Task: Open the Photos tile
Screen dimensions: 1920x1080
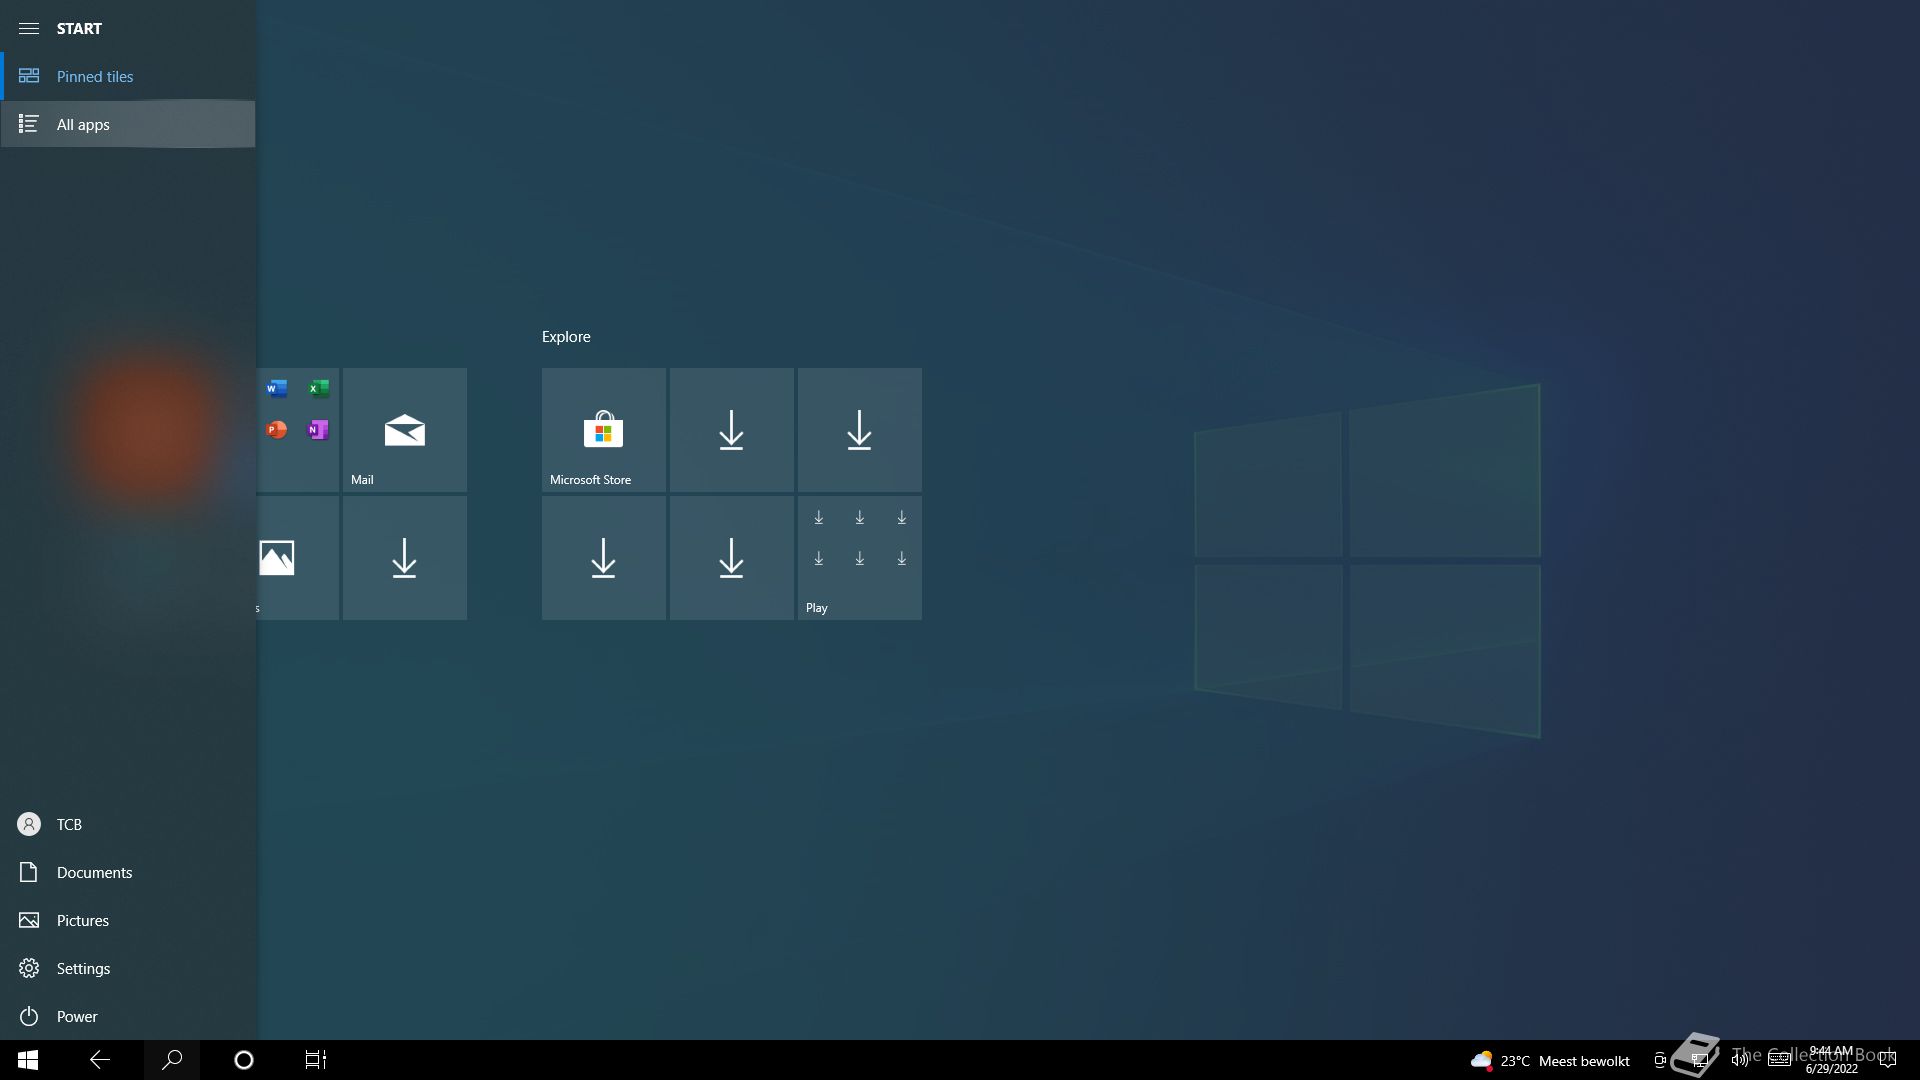Action: [296, 558]
